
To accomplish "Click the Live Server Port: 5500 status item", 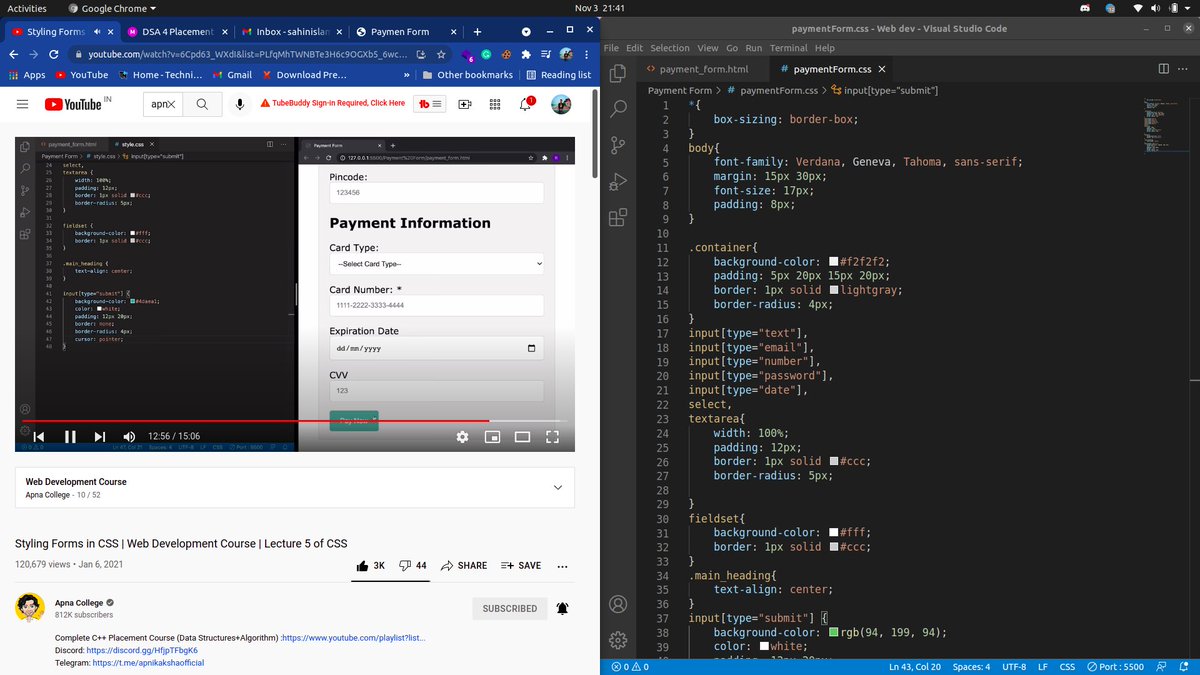I will (x=1115, y=667).
